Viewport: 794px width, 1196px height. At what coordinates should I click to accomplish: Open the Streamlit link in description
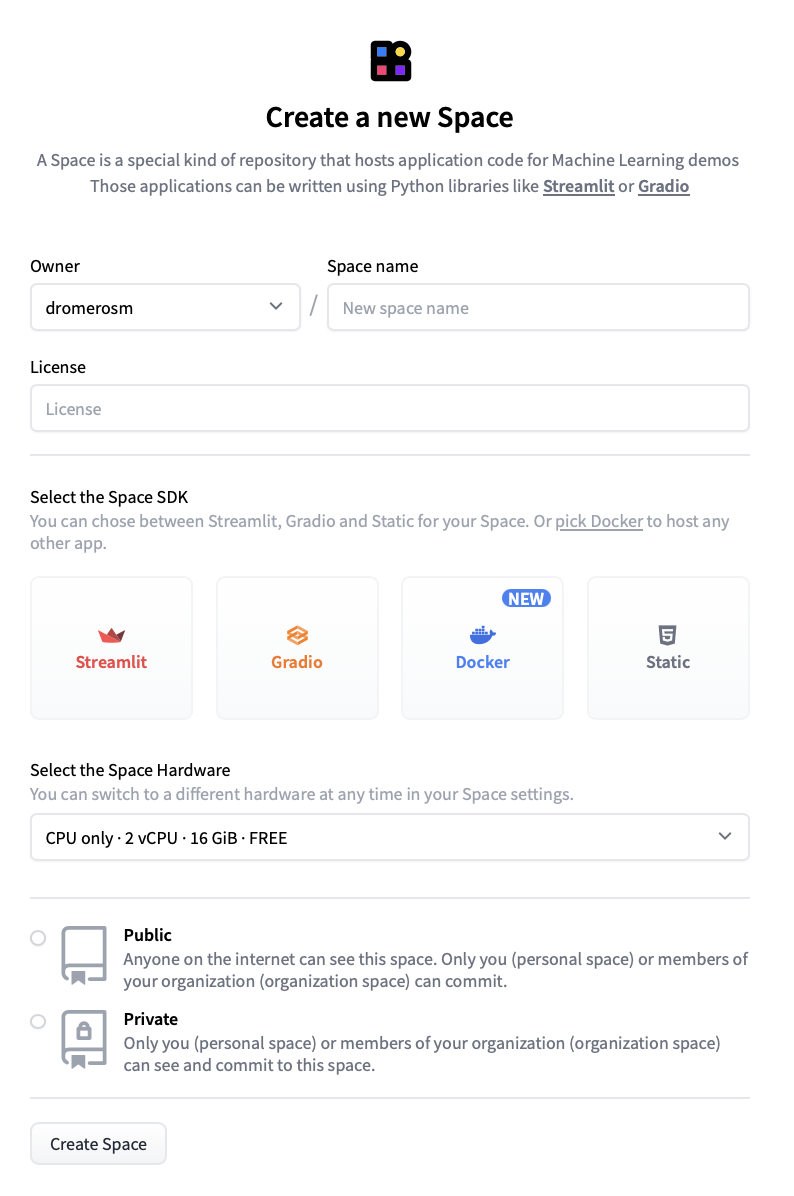578,186
